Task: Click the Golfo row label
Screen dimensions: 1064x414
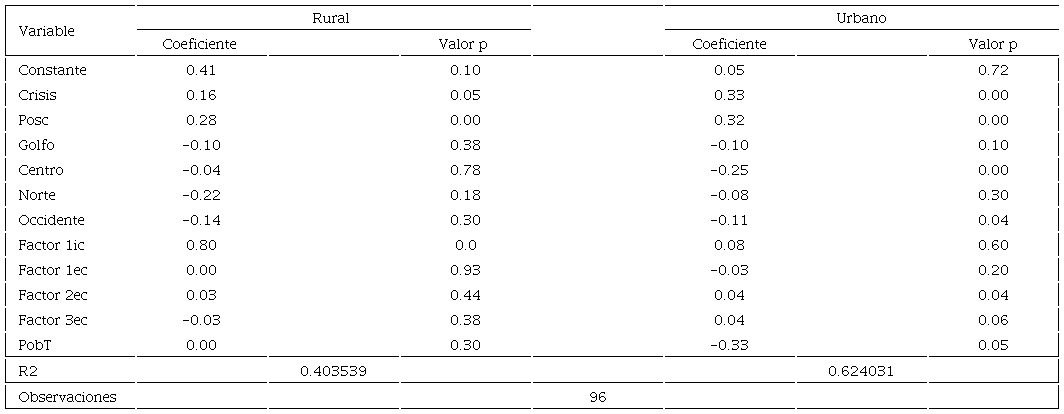Action: [x=37, y=145]
